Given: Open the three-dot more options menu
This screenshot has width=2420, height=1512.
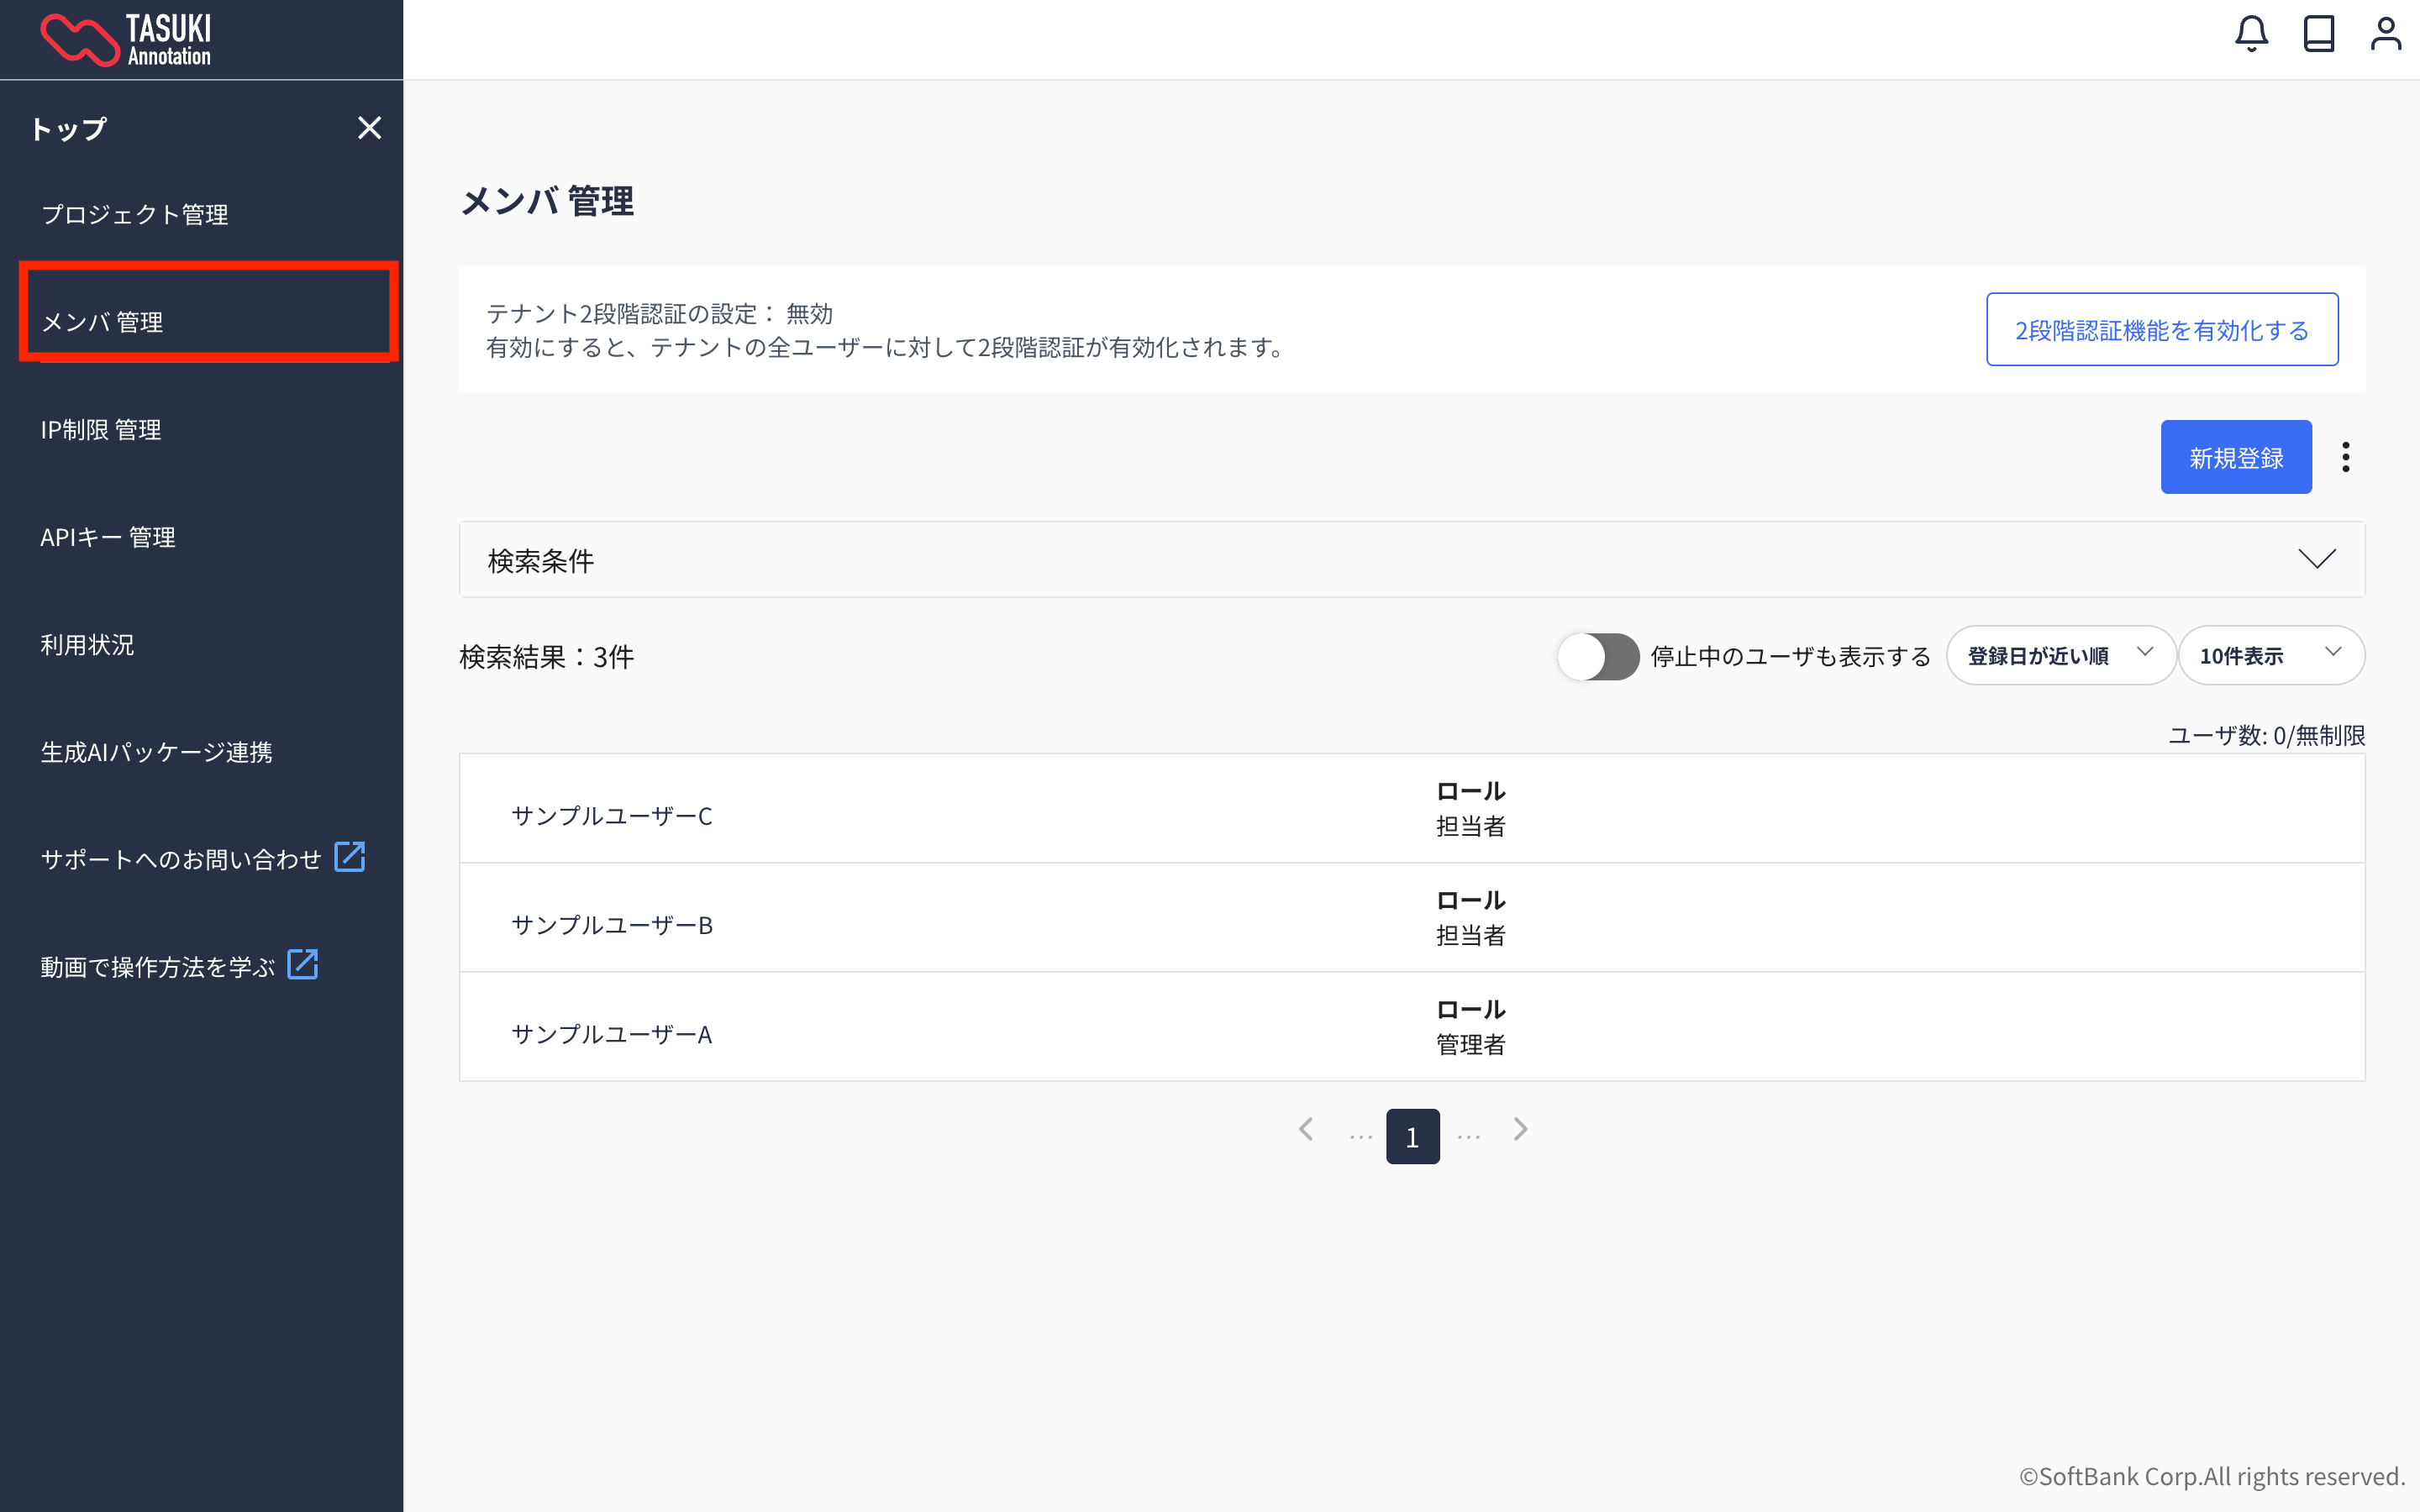Looking at the screenshot, I should (2345, 457).
